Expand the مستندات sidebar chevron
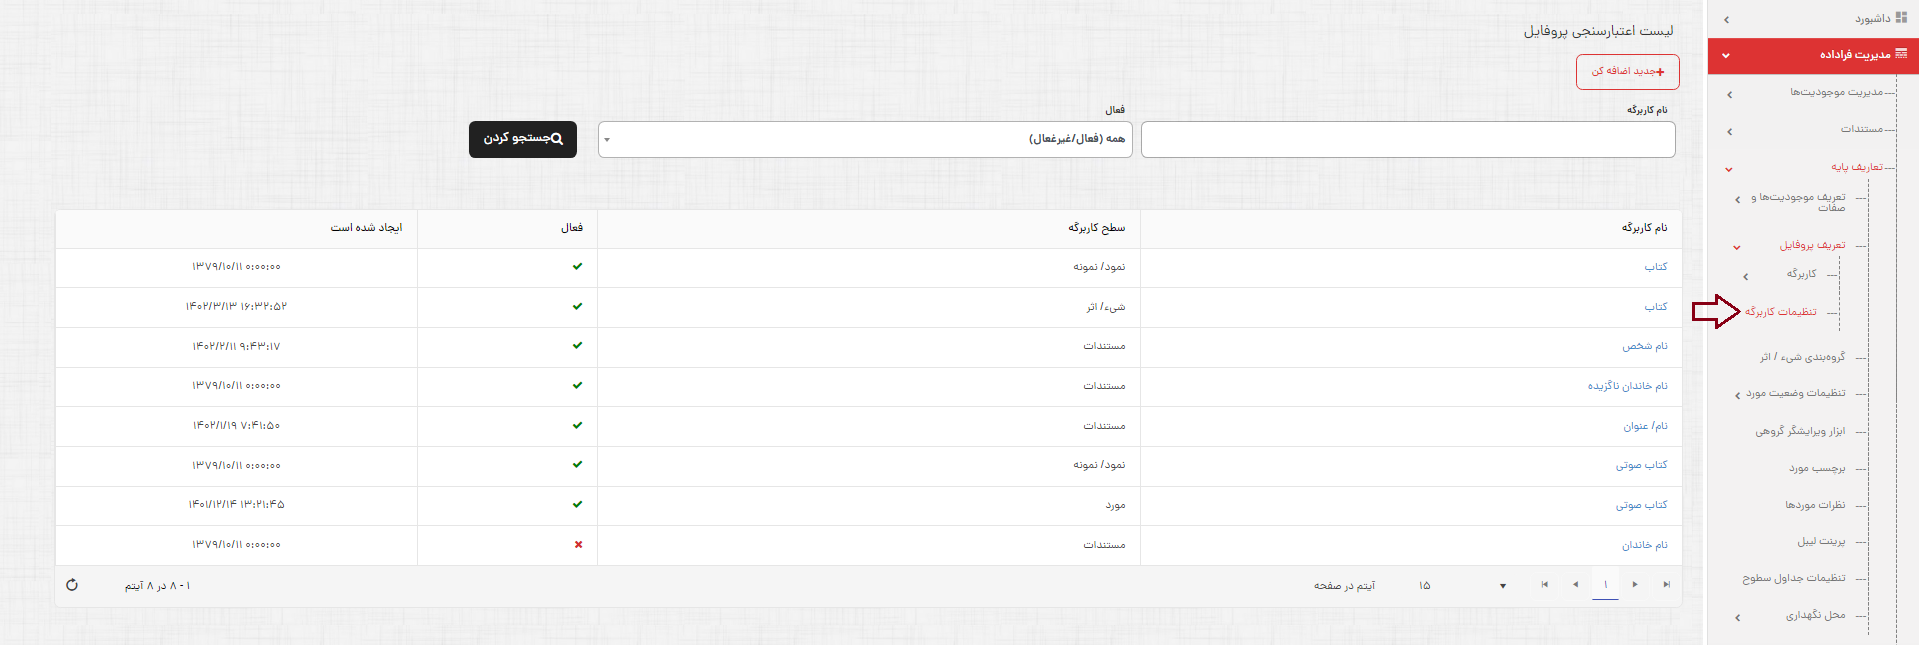This screenshot has width=1919, height=645. coord(1730,132)
